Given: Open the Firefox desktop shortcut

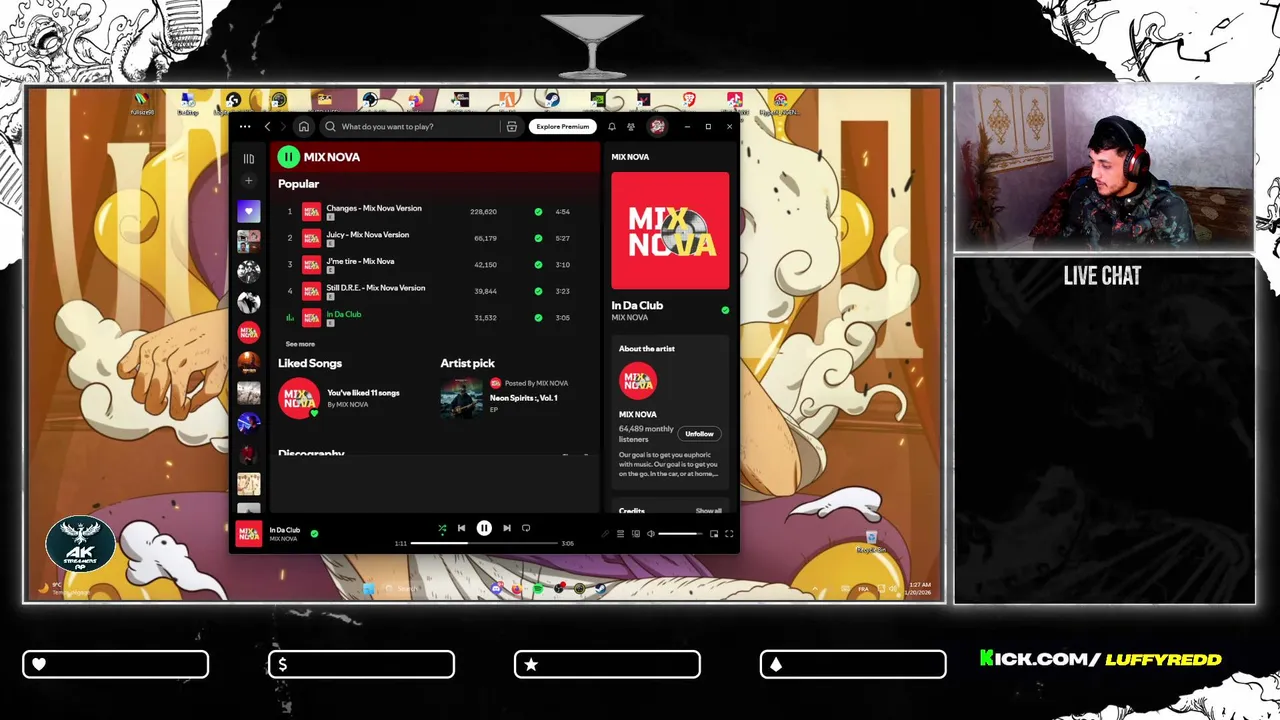Looking at the screenshot, I should point(415,100).
